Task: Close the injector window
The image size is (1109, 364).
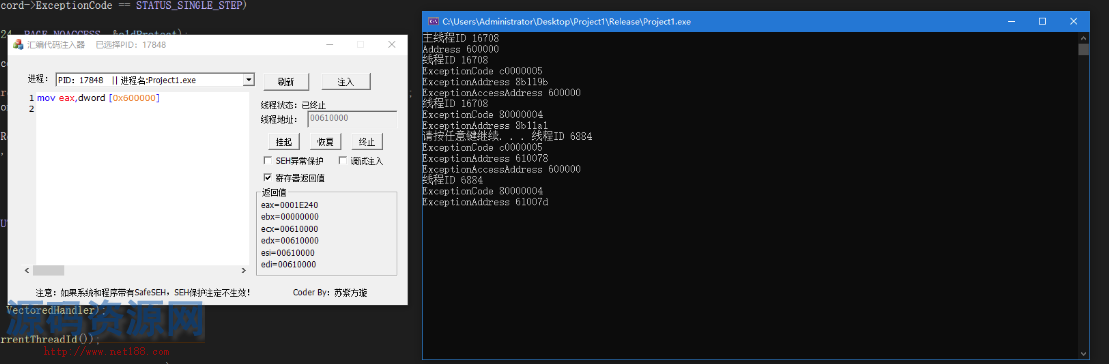Action: (391, 45)
